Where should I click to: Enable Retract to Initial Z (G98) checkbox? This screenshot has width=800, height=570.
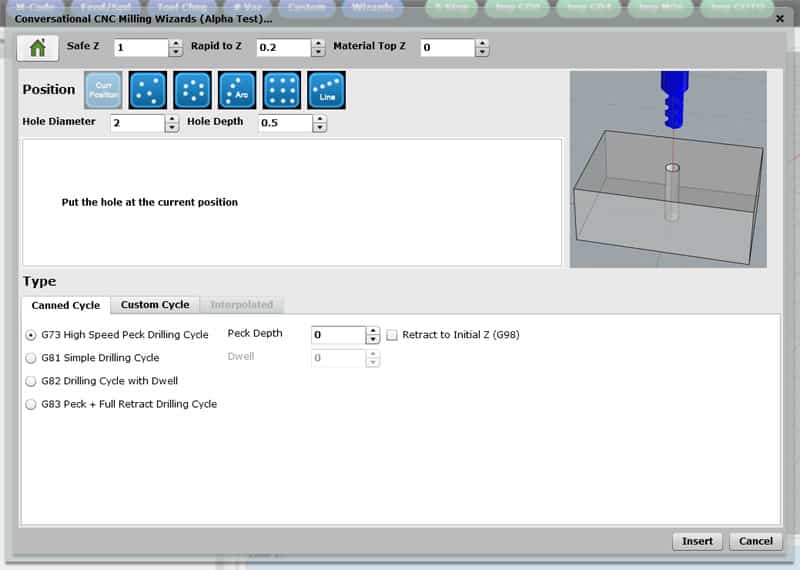[x=393, y=335]
